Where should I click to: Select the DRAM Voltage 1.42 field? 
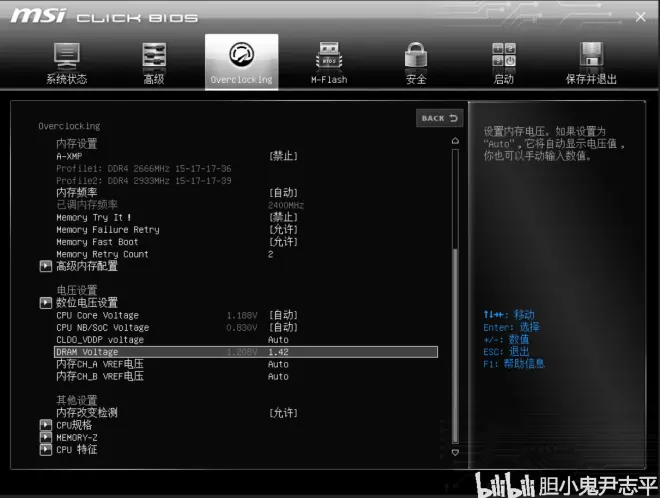(278, 352)
